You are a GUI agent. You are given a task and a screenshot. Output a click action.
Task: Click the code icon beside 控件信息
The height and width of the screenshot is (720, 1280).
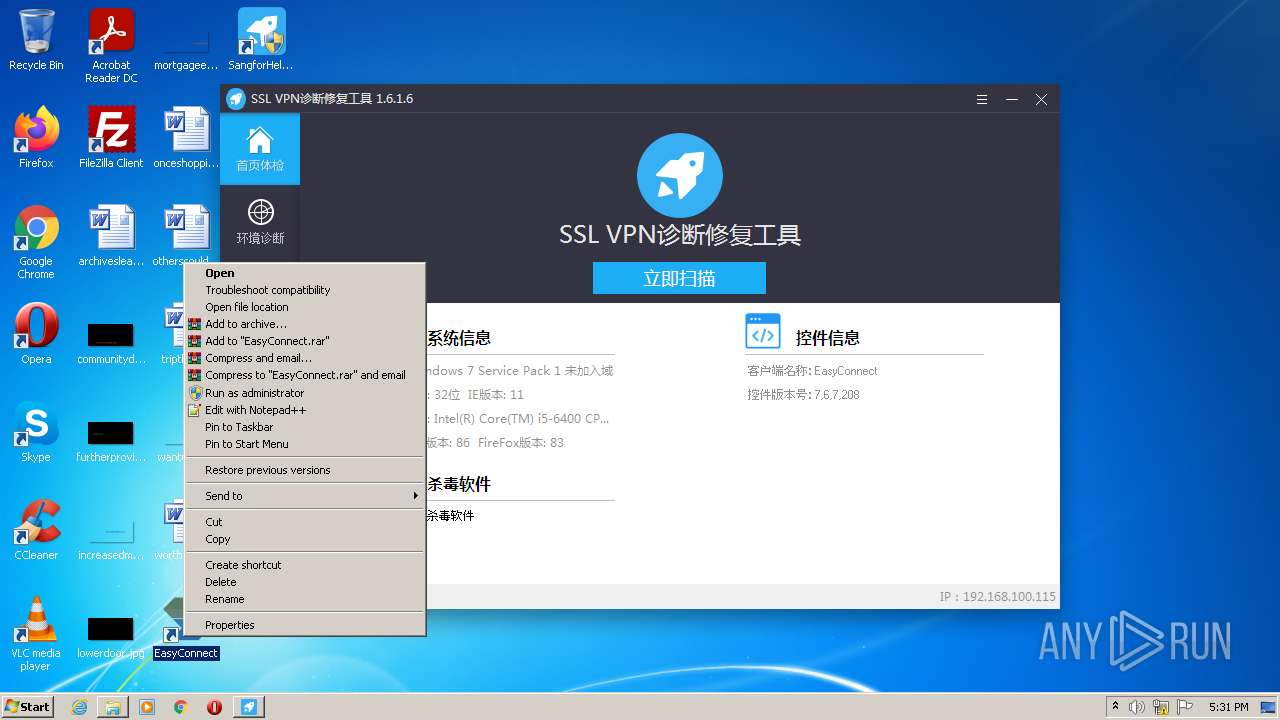tap(763, 331)
